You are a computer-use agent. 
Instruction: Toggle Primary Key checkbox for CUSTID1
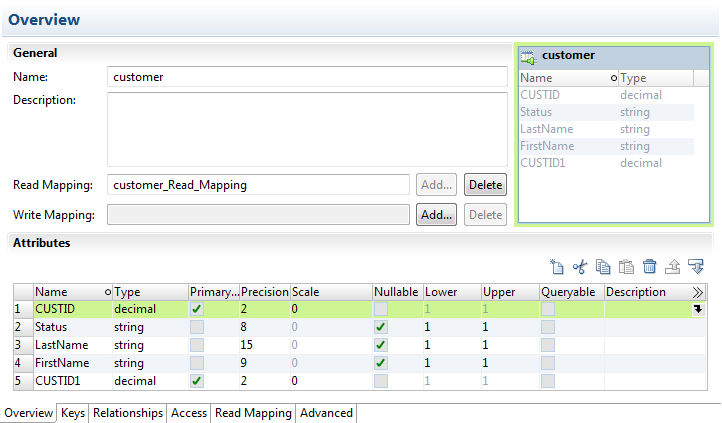tap(197, 381)
